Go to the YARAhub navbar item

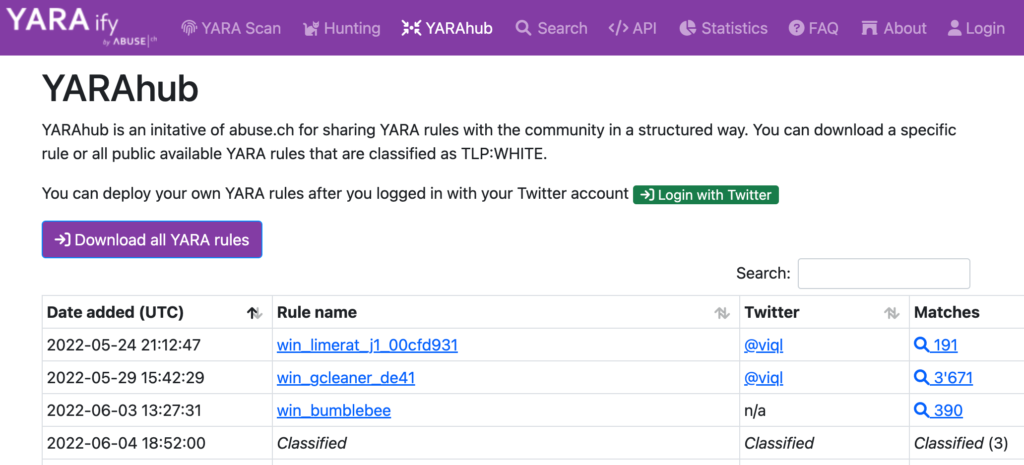pos(447,28)
